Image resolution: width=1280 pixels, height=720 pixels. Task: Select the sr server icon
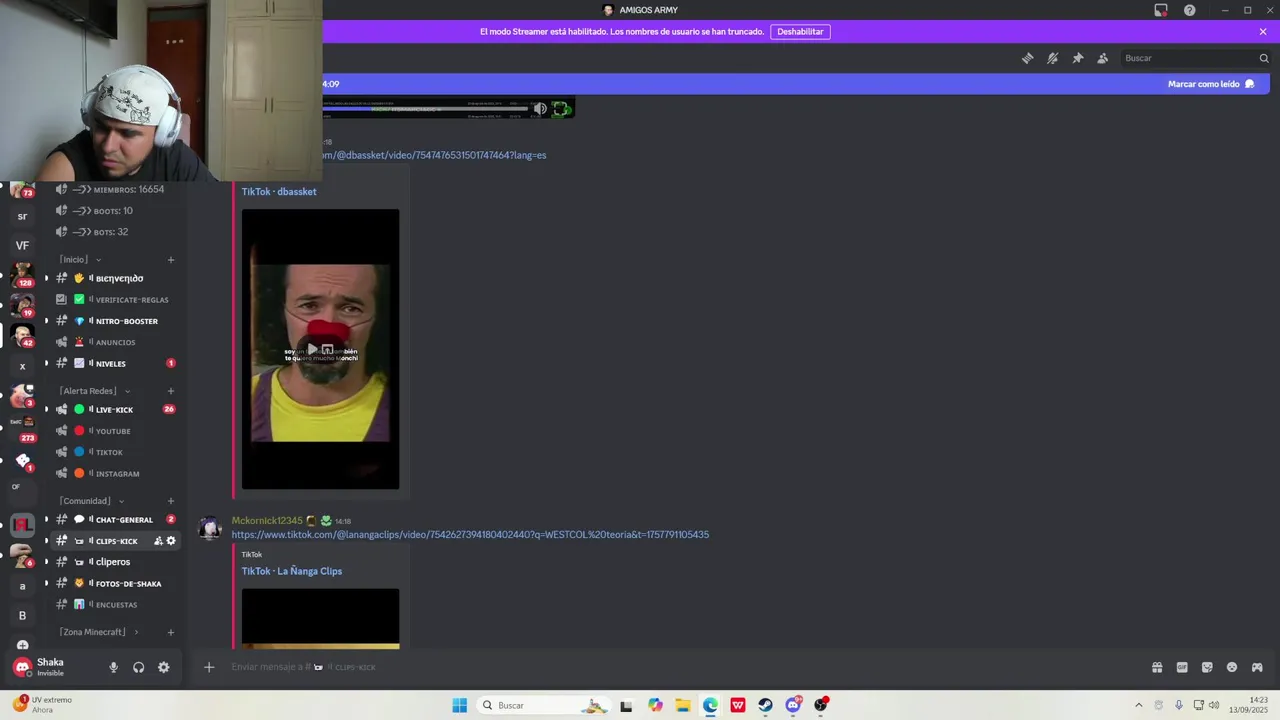coord(22,216)
